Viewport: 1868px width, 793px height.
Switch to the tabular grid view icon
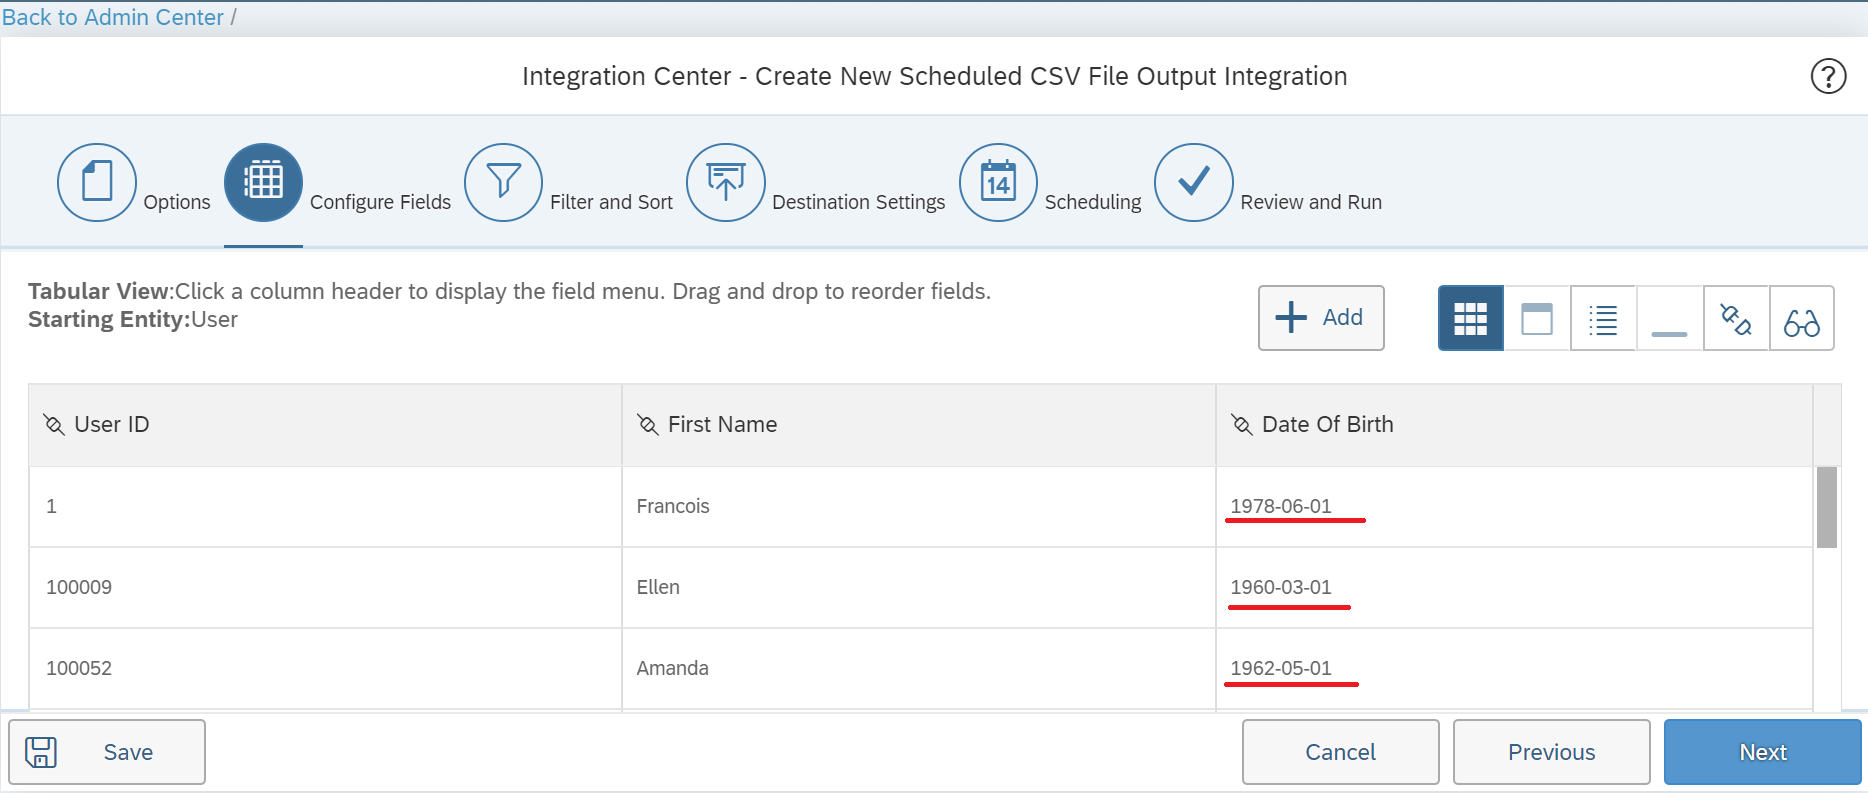pos(1470,318)
